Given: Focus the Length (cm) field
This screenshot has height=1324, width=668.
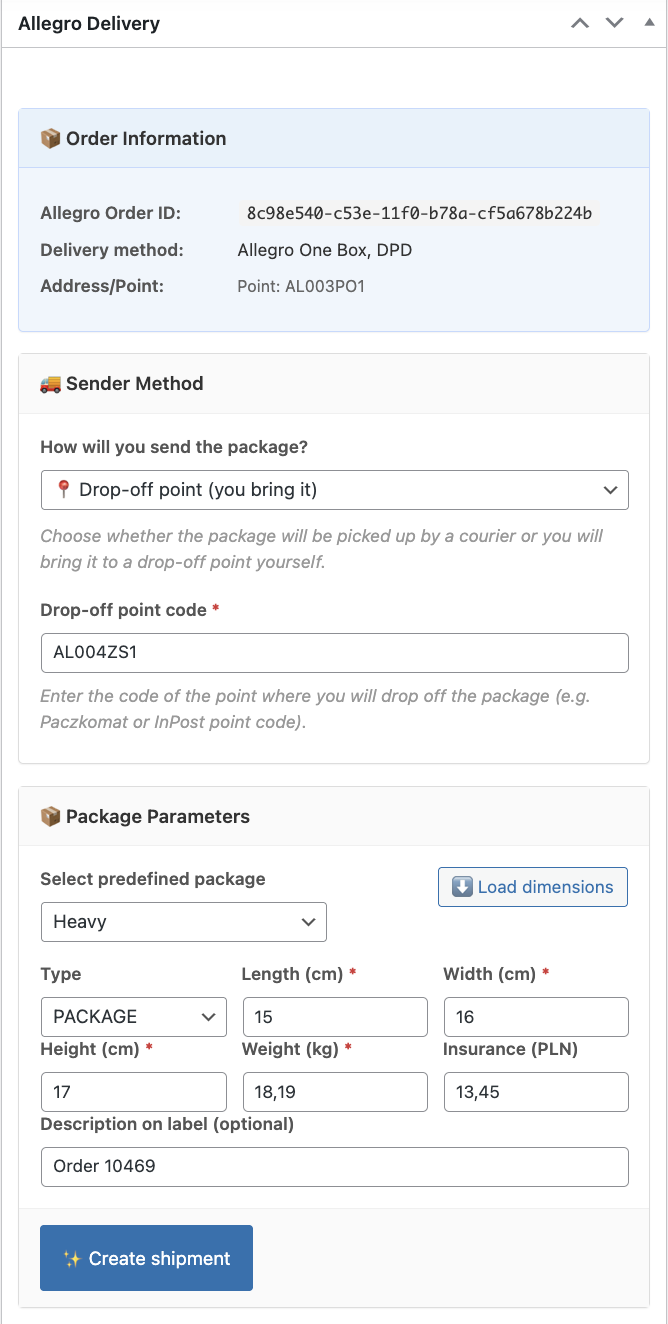Looking at the screenshot, I should coord(334,1017).
